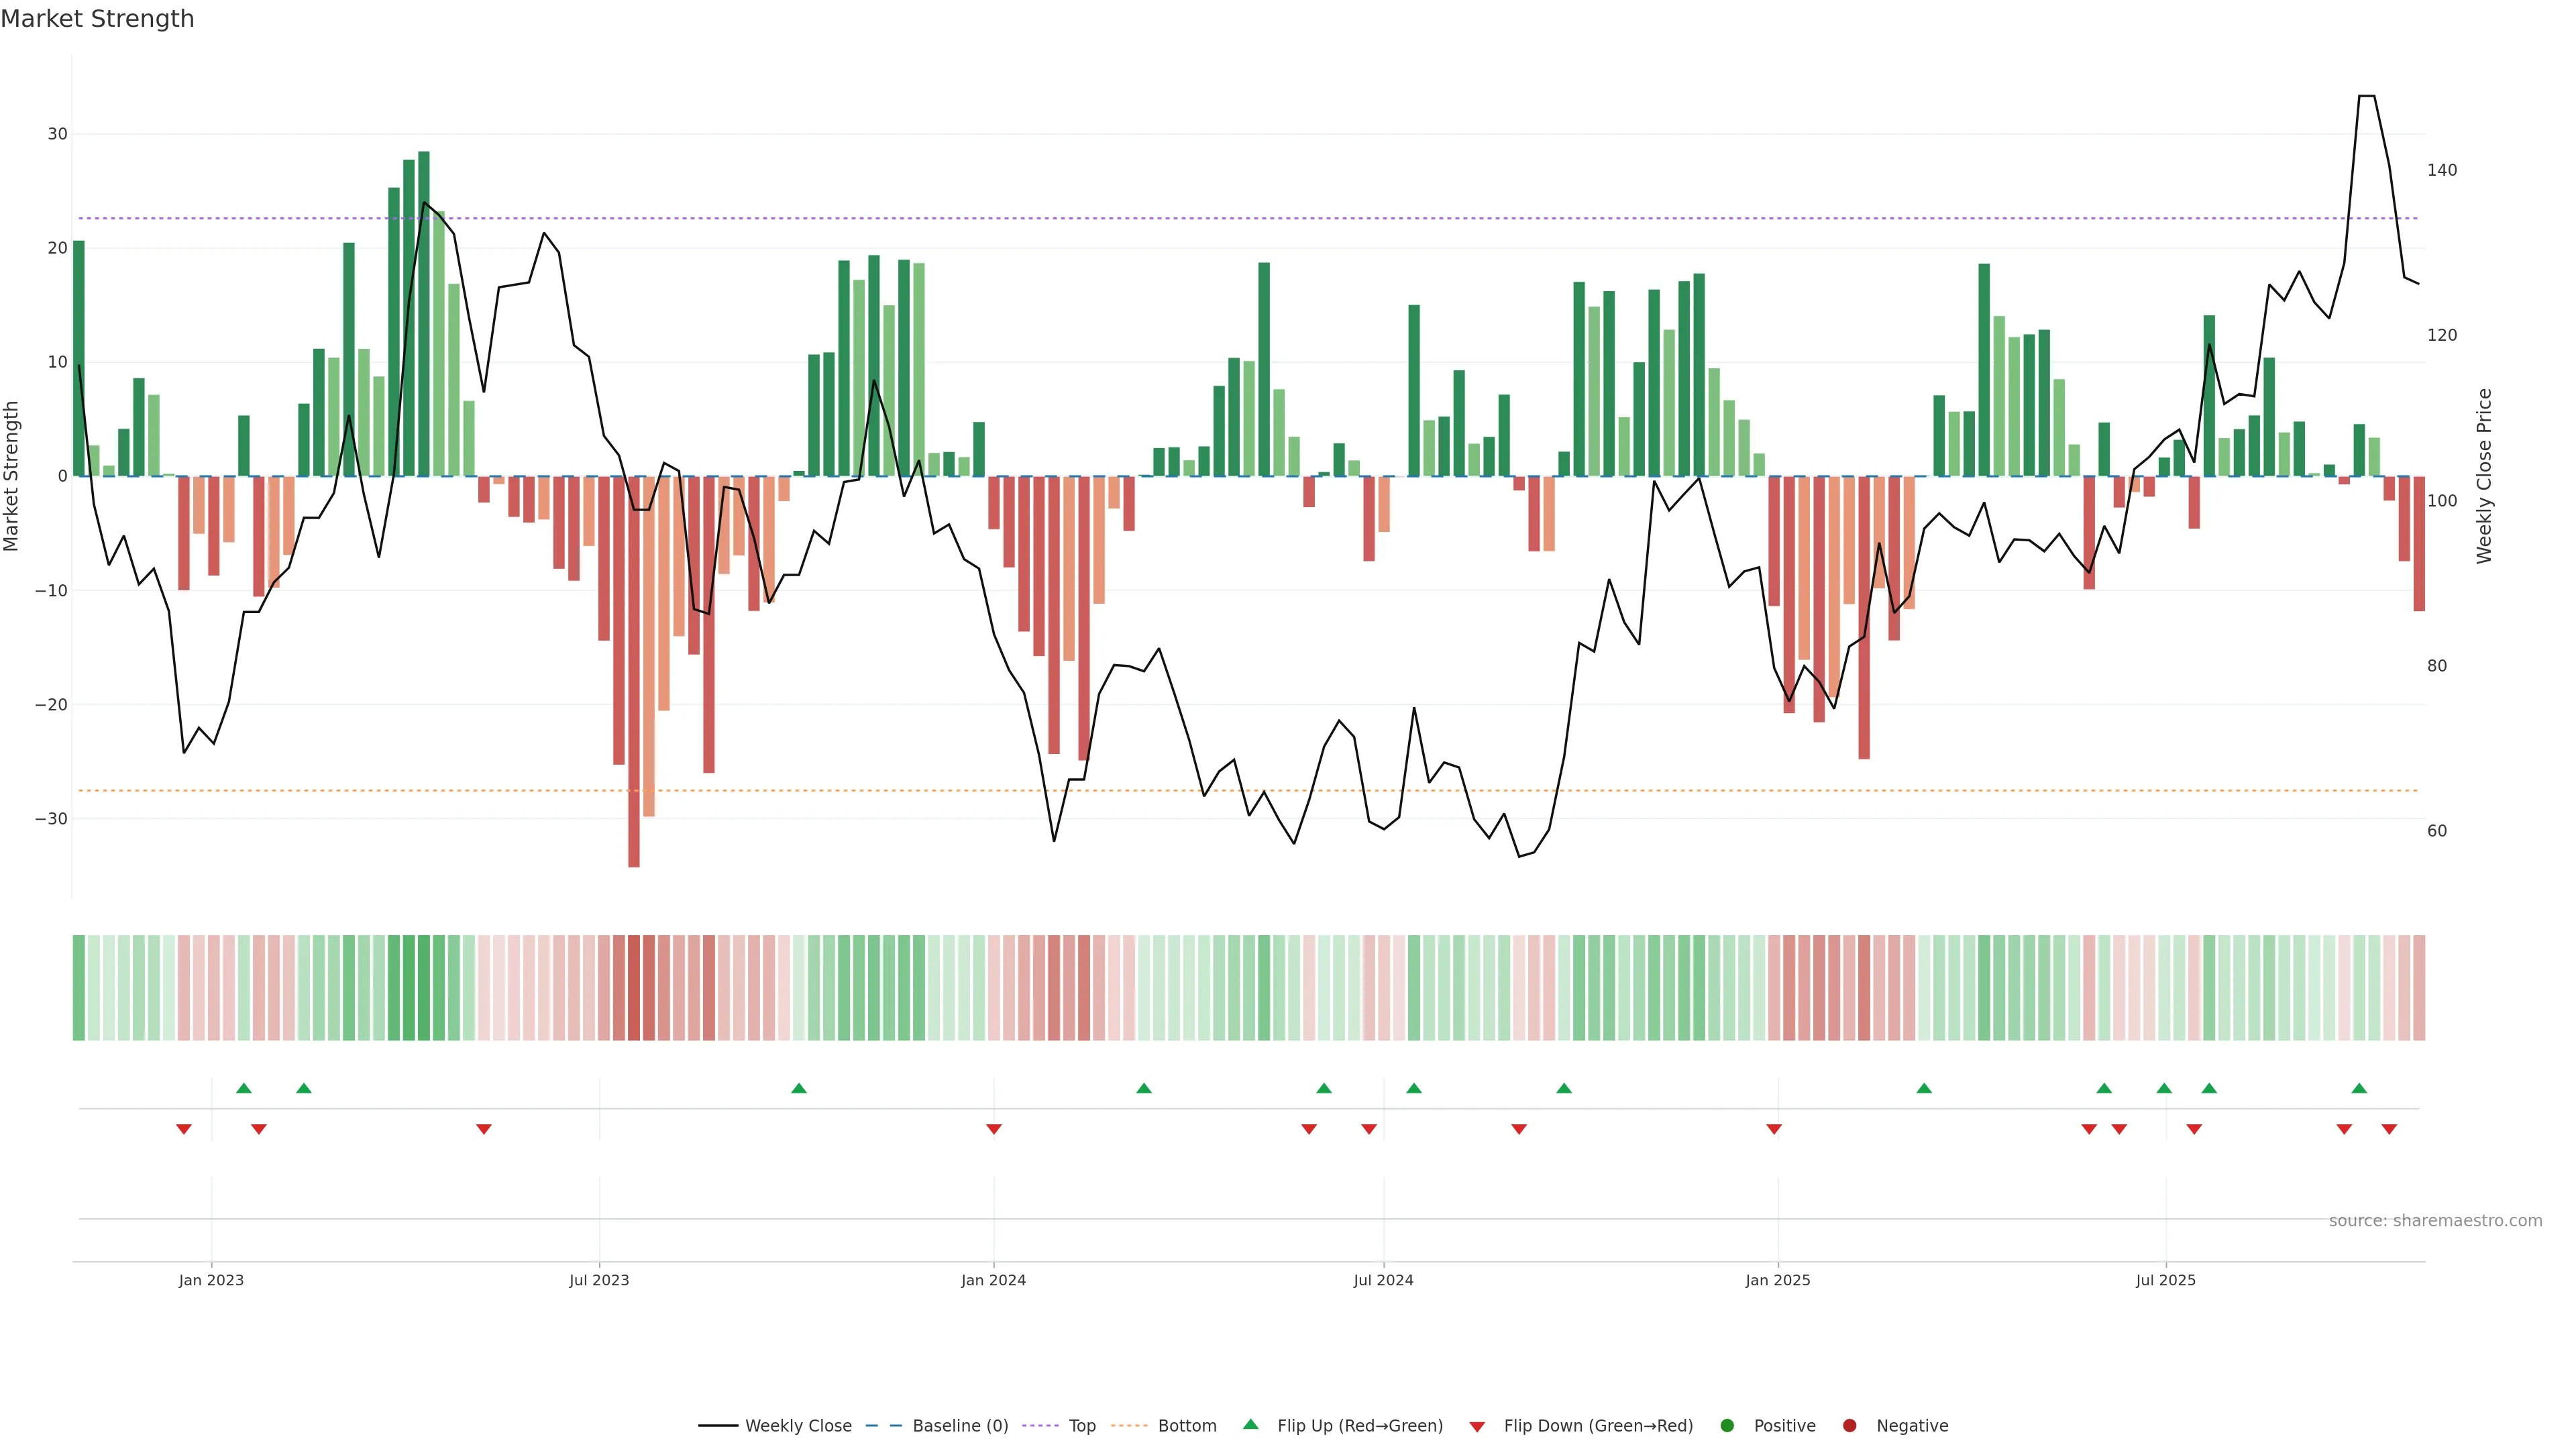Click the Jul 2025 x-axis label
2576x1449 pixels.
point(2165,1280)
